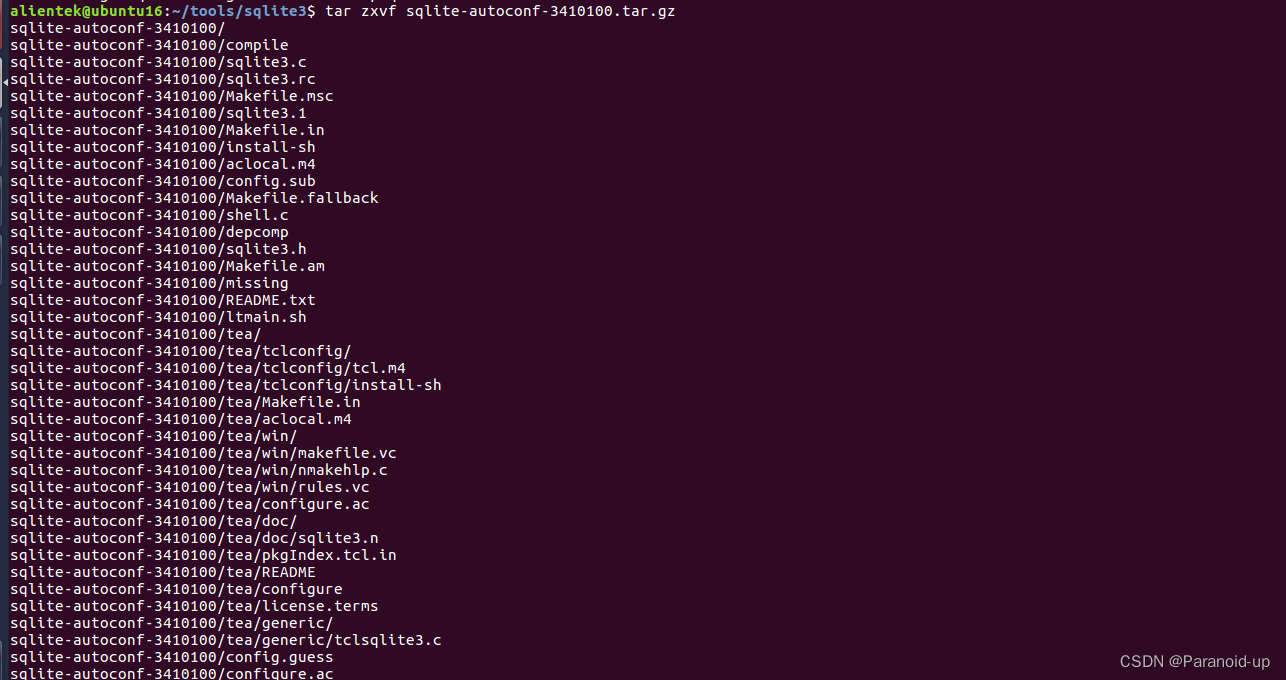Click the tea/doc/sqlite3.n output line
Image resolution: width=1286 pixels, height=680 pixels.
pos(194,538)
